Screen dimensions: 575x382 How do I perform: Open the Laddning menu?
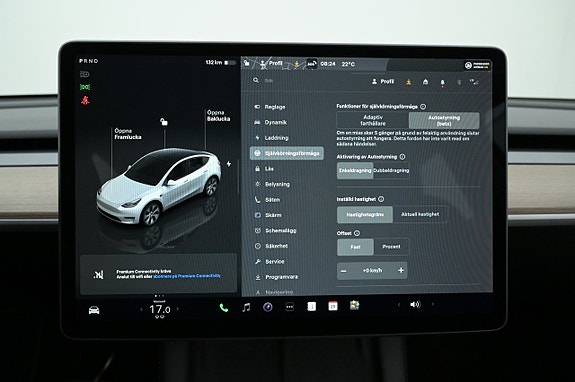click(271, 138)
